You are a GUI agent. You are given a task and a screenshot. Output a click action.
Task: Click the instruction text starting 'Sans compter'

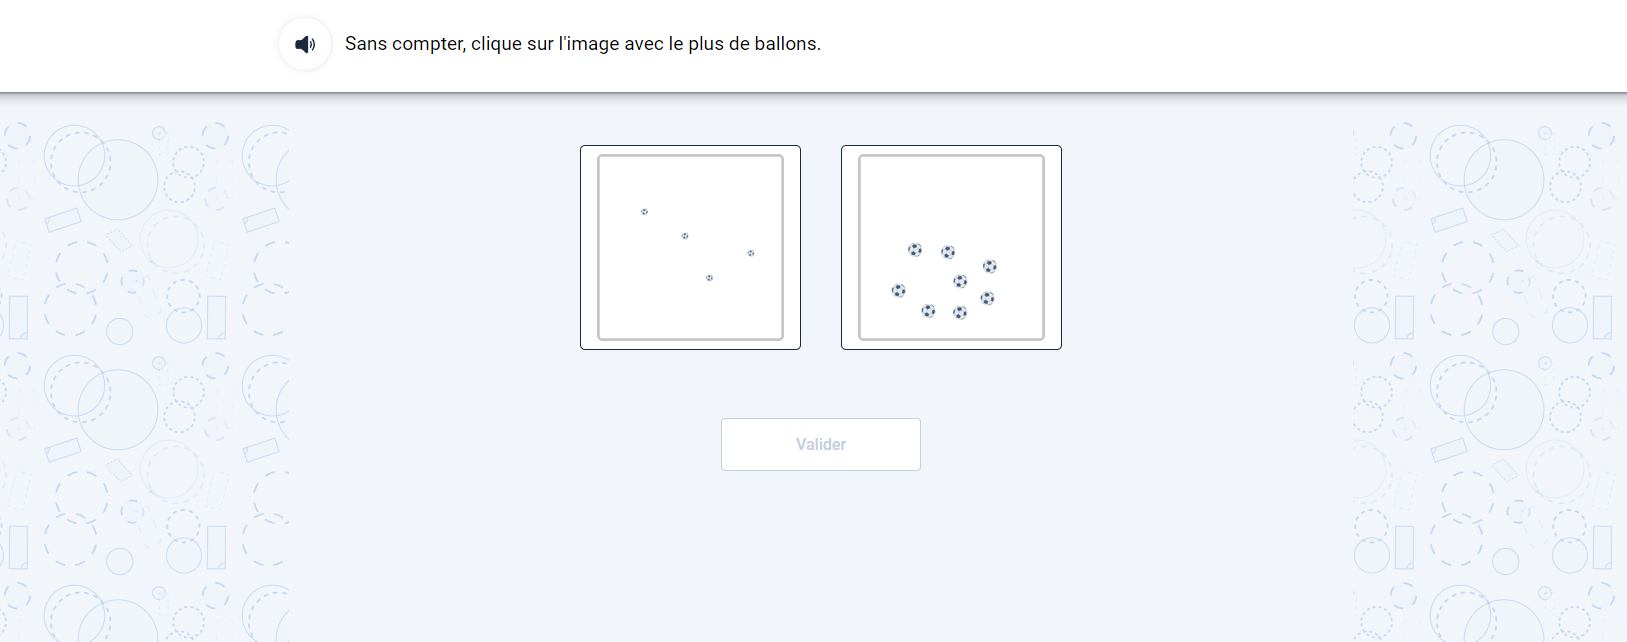[x=582, y=44]
